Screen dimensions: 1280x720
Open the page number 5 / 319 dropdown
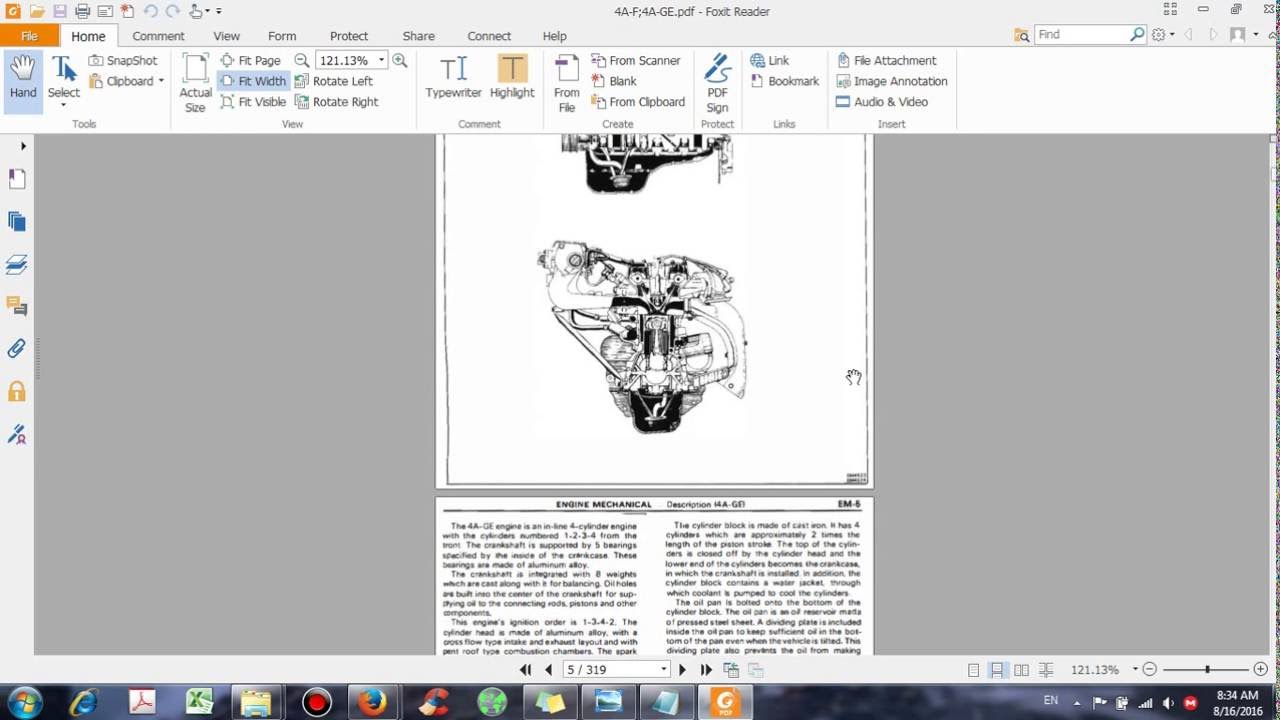663,669
